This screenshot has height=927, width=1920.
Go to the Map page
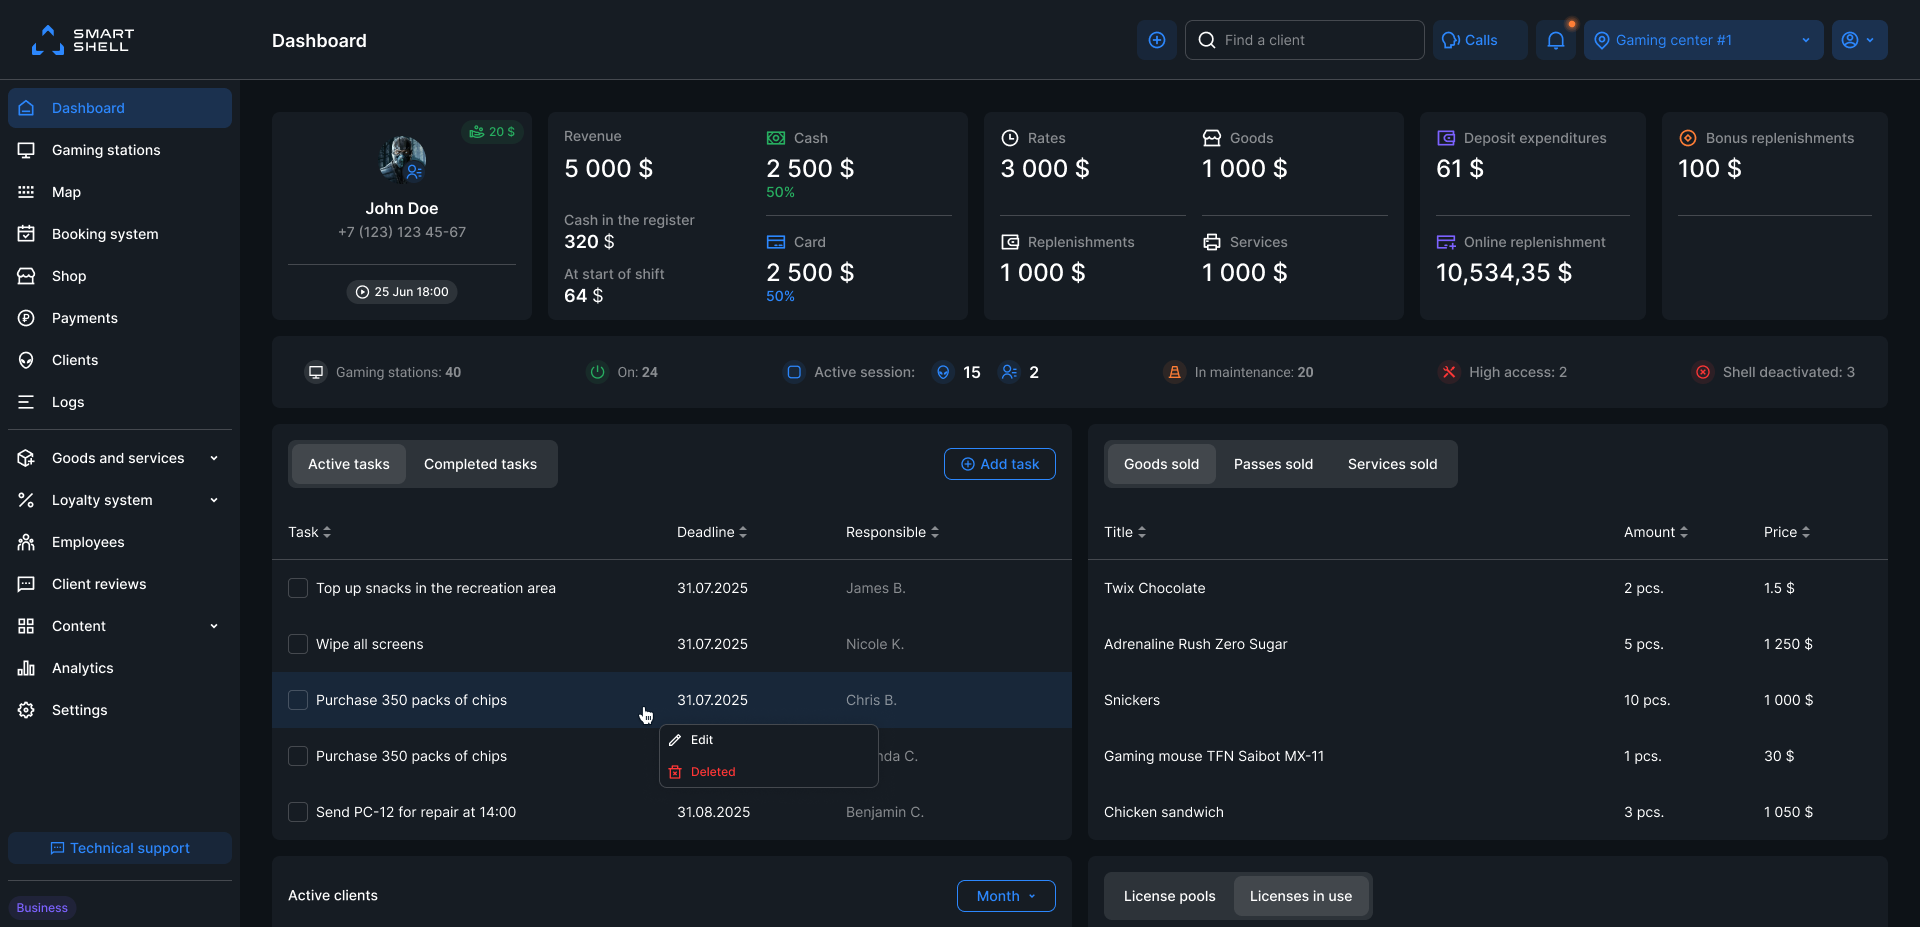66,192
